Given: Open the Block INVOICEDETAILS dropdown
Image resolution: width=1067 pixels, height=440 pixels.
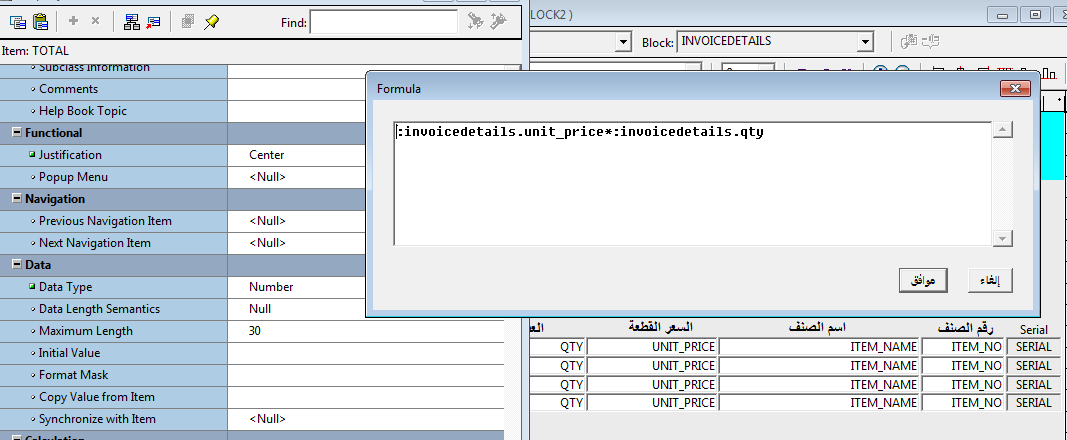Looking at the screenshot, I should point(865,42).
